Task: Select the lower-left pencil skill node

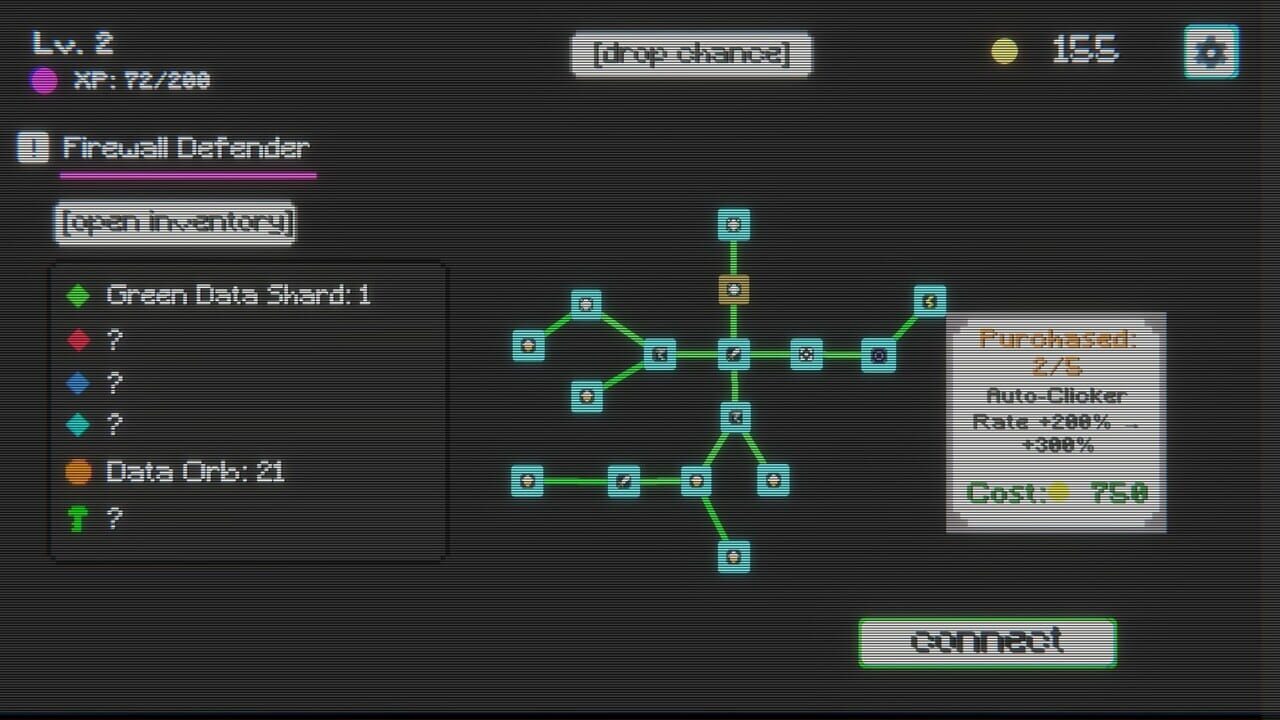Action: pos(625,480)
